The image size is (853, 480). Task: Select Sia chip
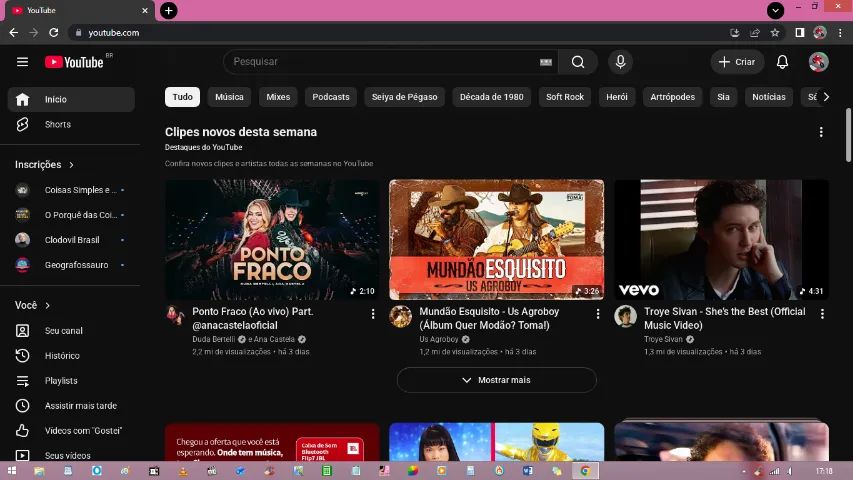pyautogui.click(x=723, y=97)
